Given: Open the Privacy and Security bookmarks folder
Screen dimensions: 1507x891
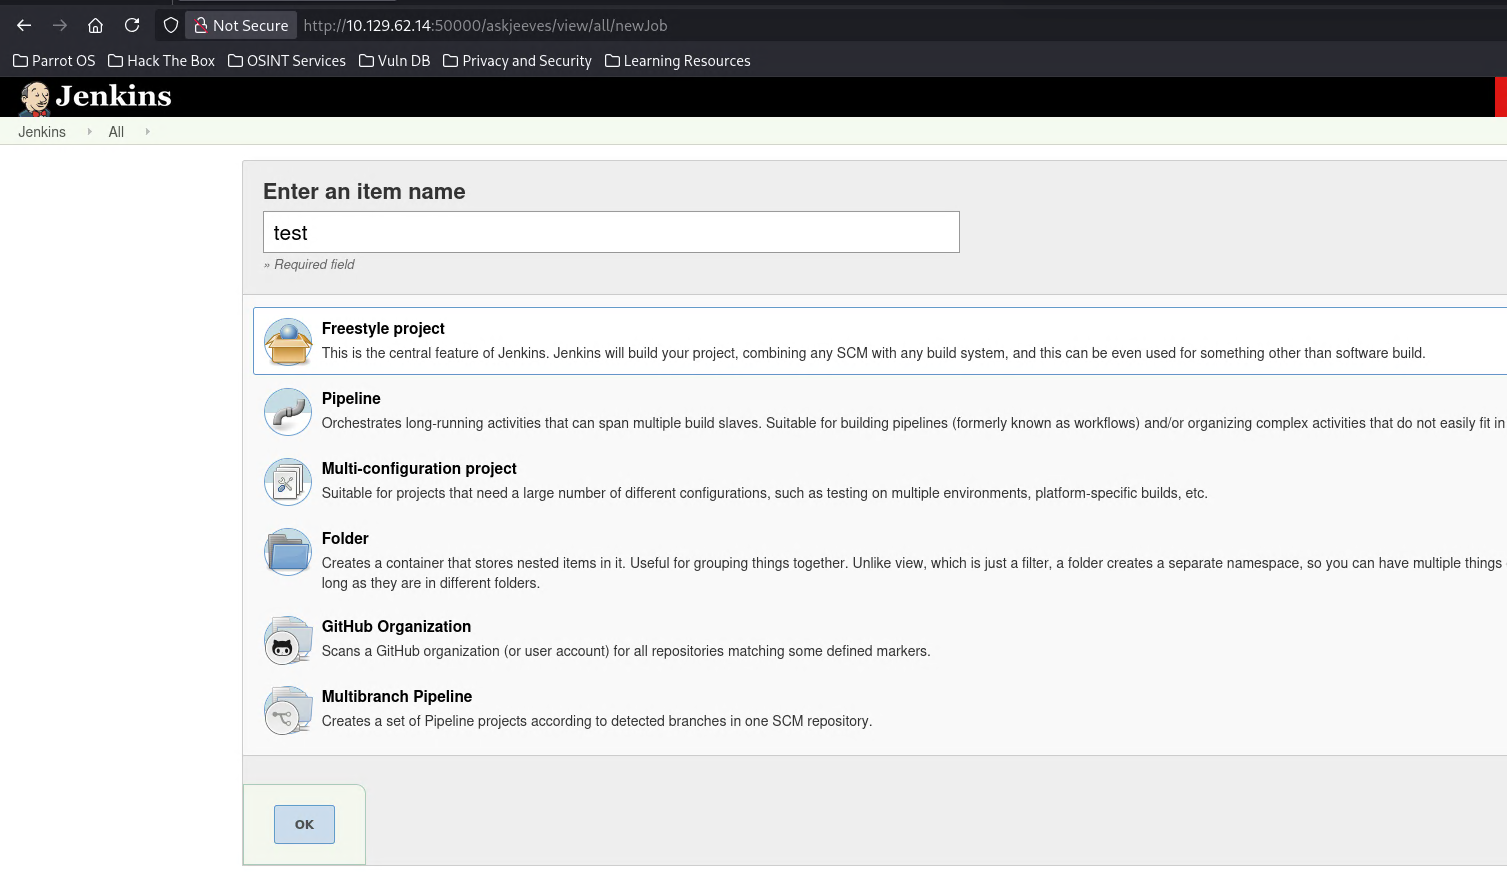Looking at the screenshot, I should pyautogui.click(x=517, y=61).
